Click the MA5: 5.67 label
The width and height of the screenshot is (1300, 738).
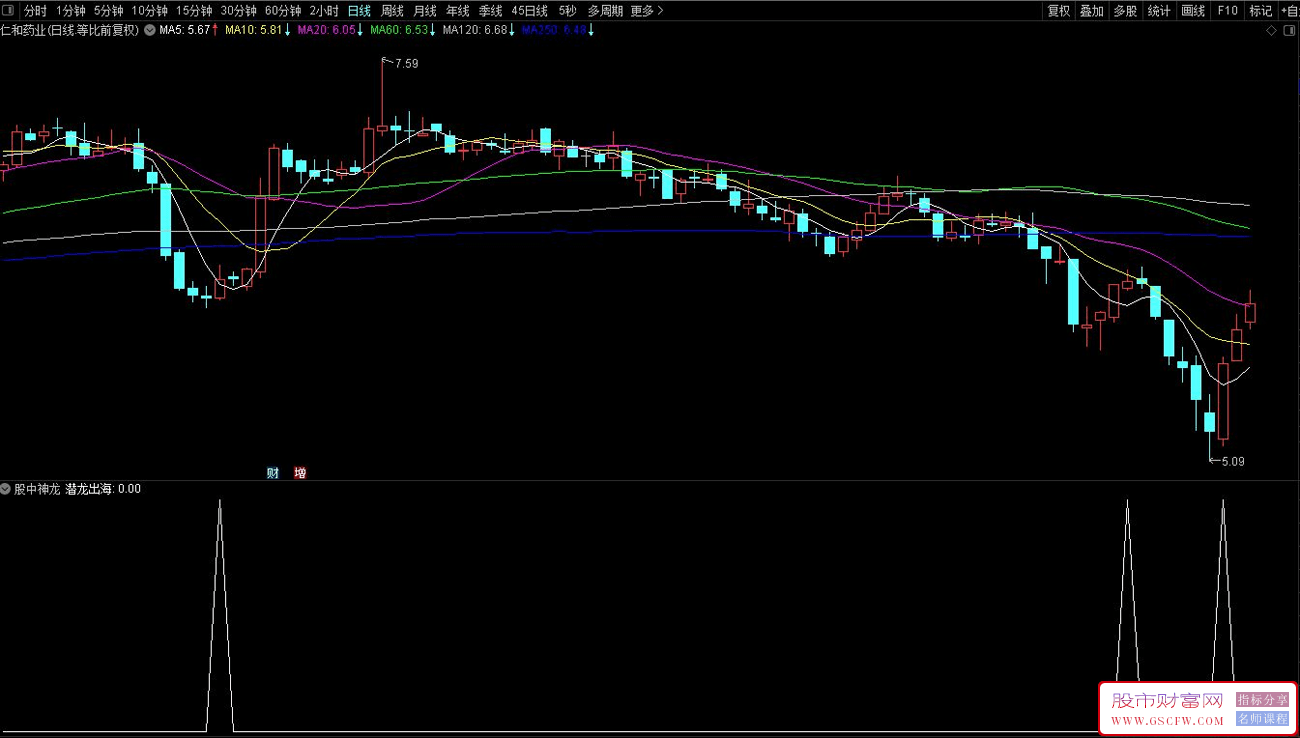pyautogui.click(x=184, y=31)
